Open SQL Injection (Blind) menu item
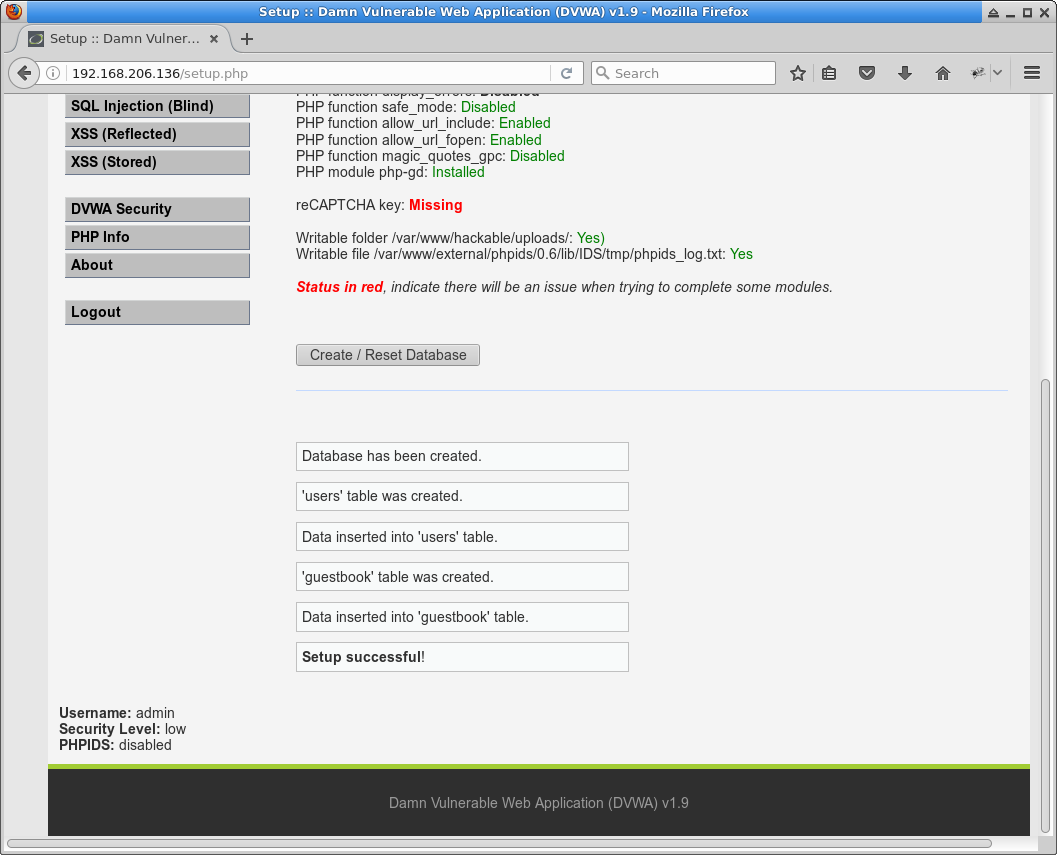 pyautogui.click(x=157, y=106)
